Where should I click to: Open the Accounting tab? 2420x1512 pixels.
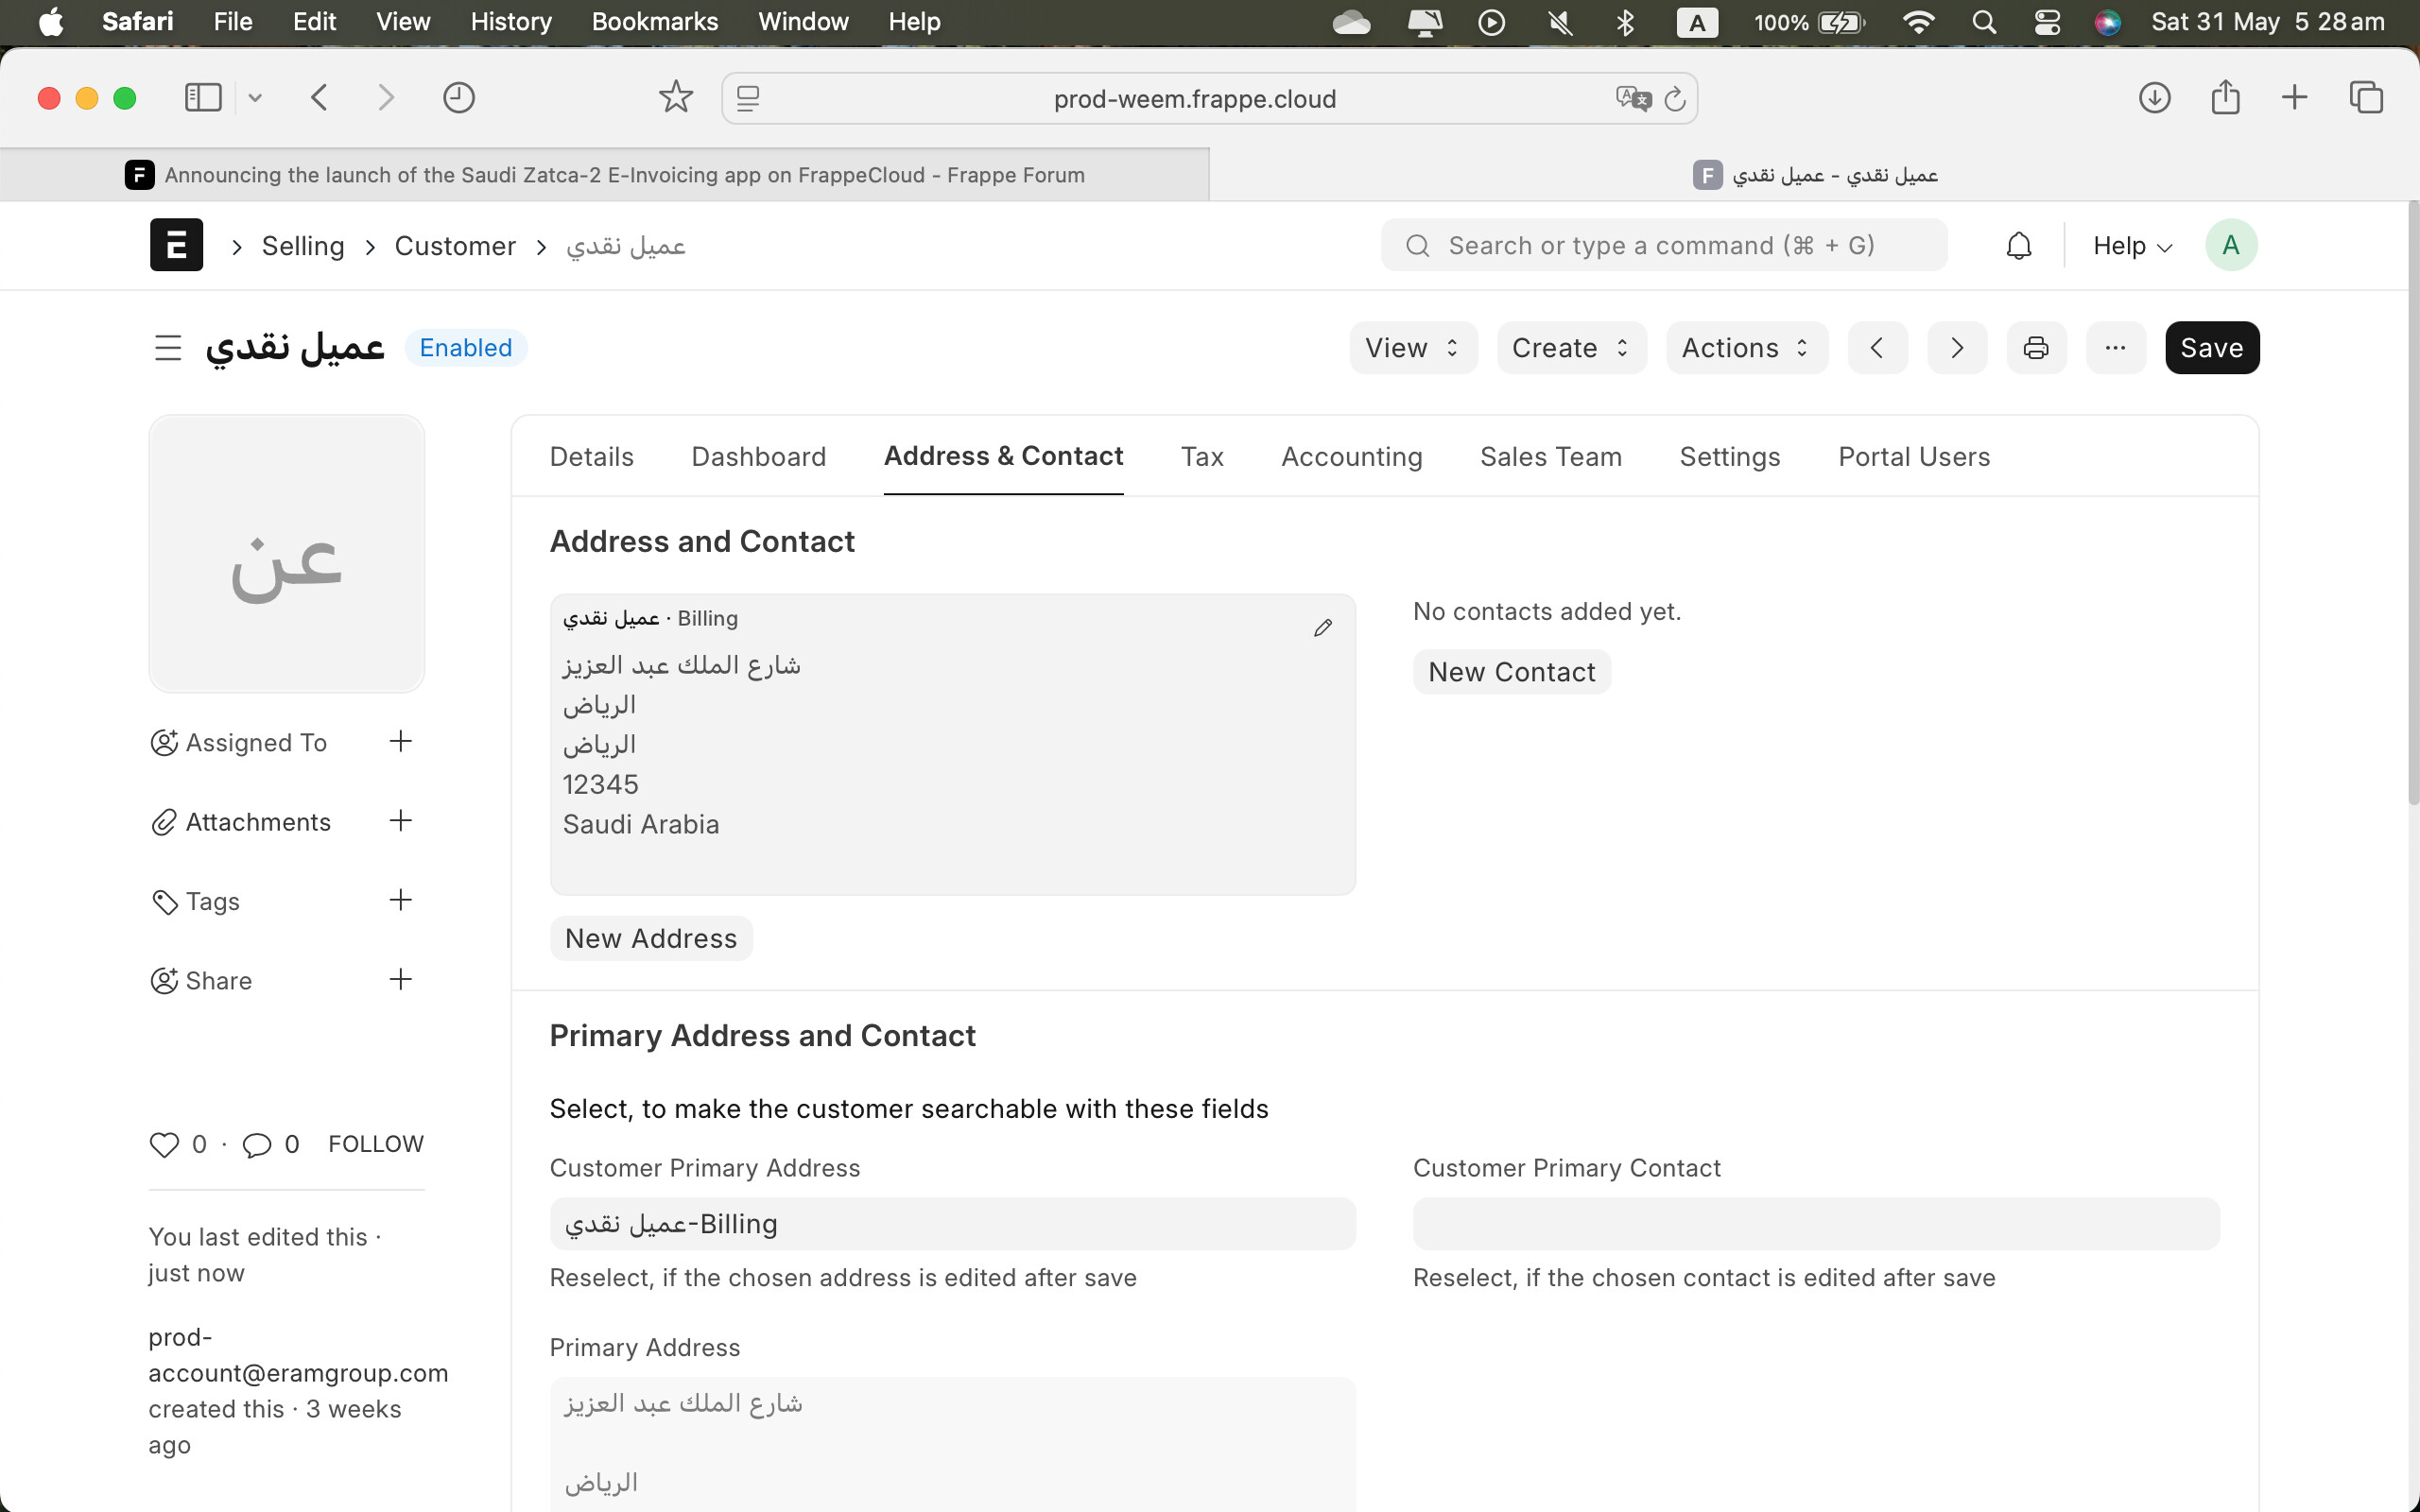(1352, 457)
